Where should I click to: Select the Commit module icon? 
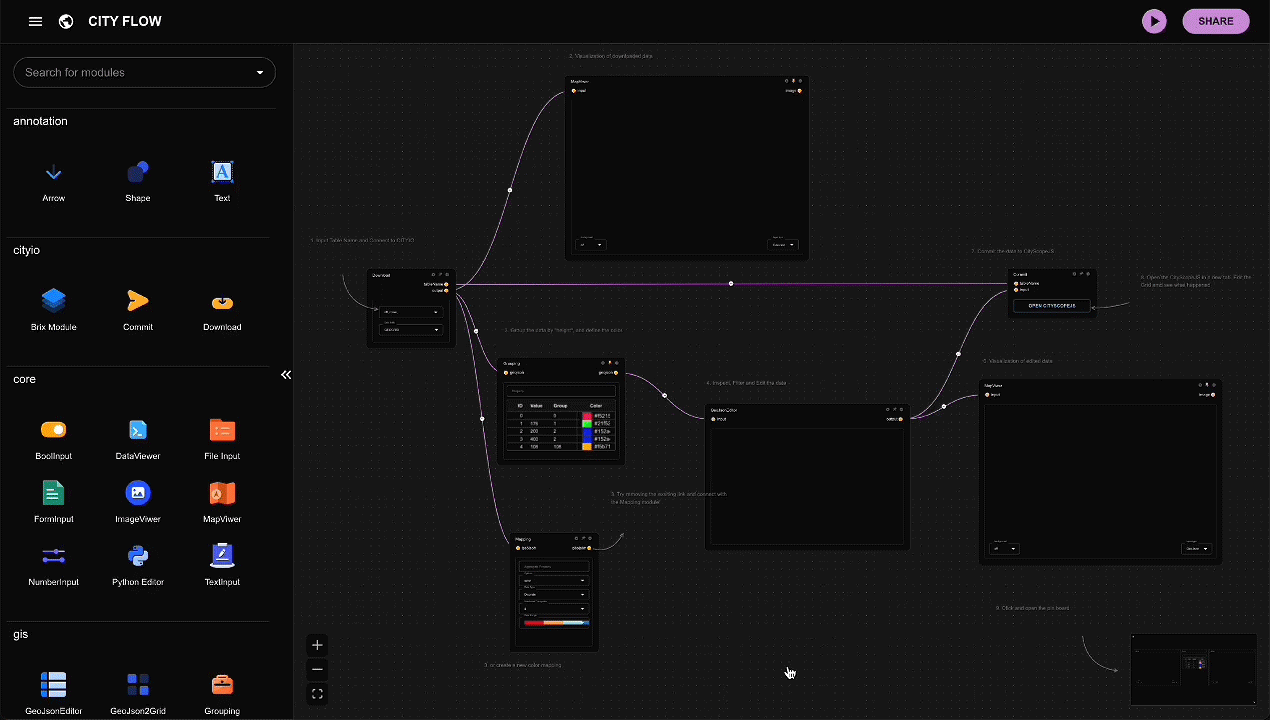pyautogui.click(x=138, y=309)
